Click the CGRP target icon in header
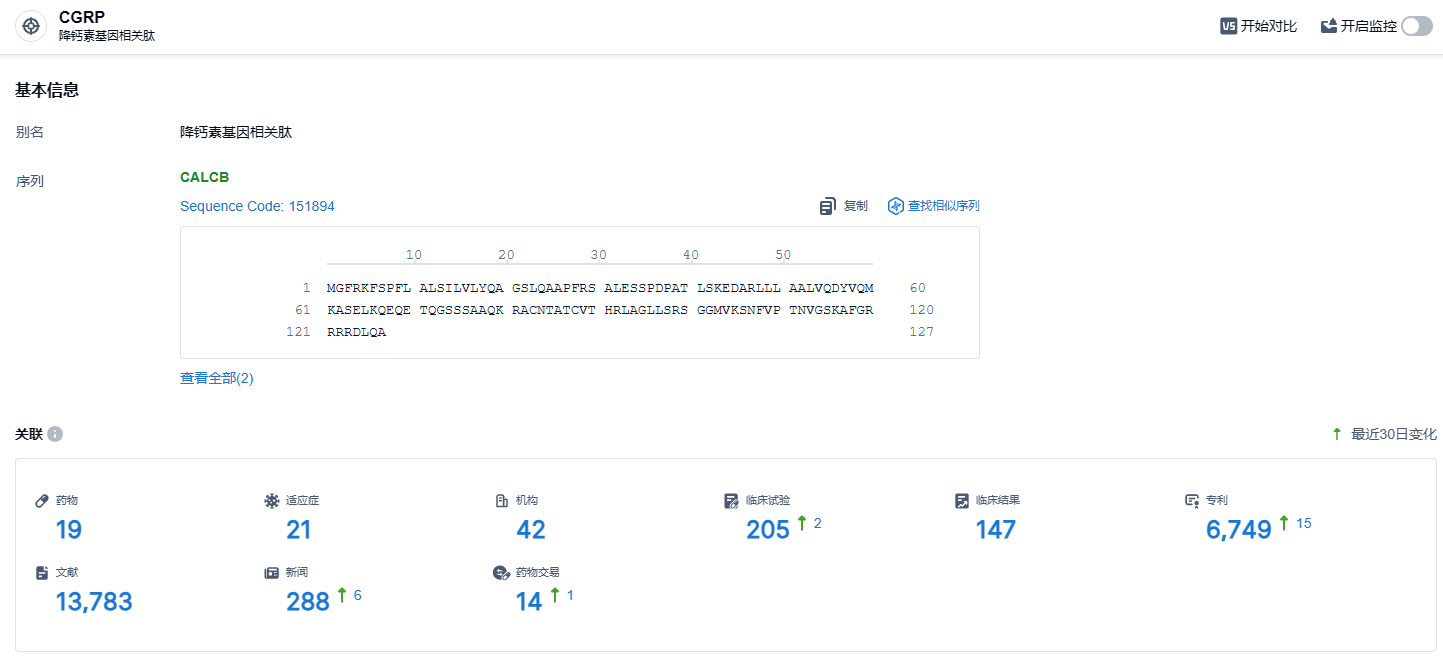The height and width of the screenshot is (658, 1443). [31, 26]
